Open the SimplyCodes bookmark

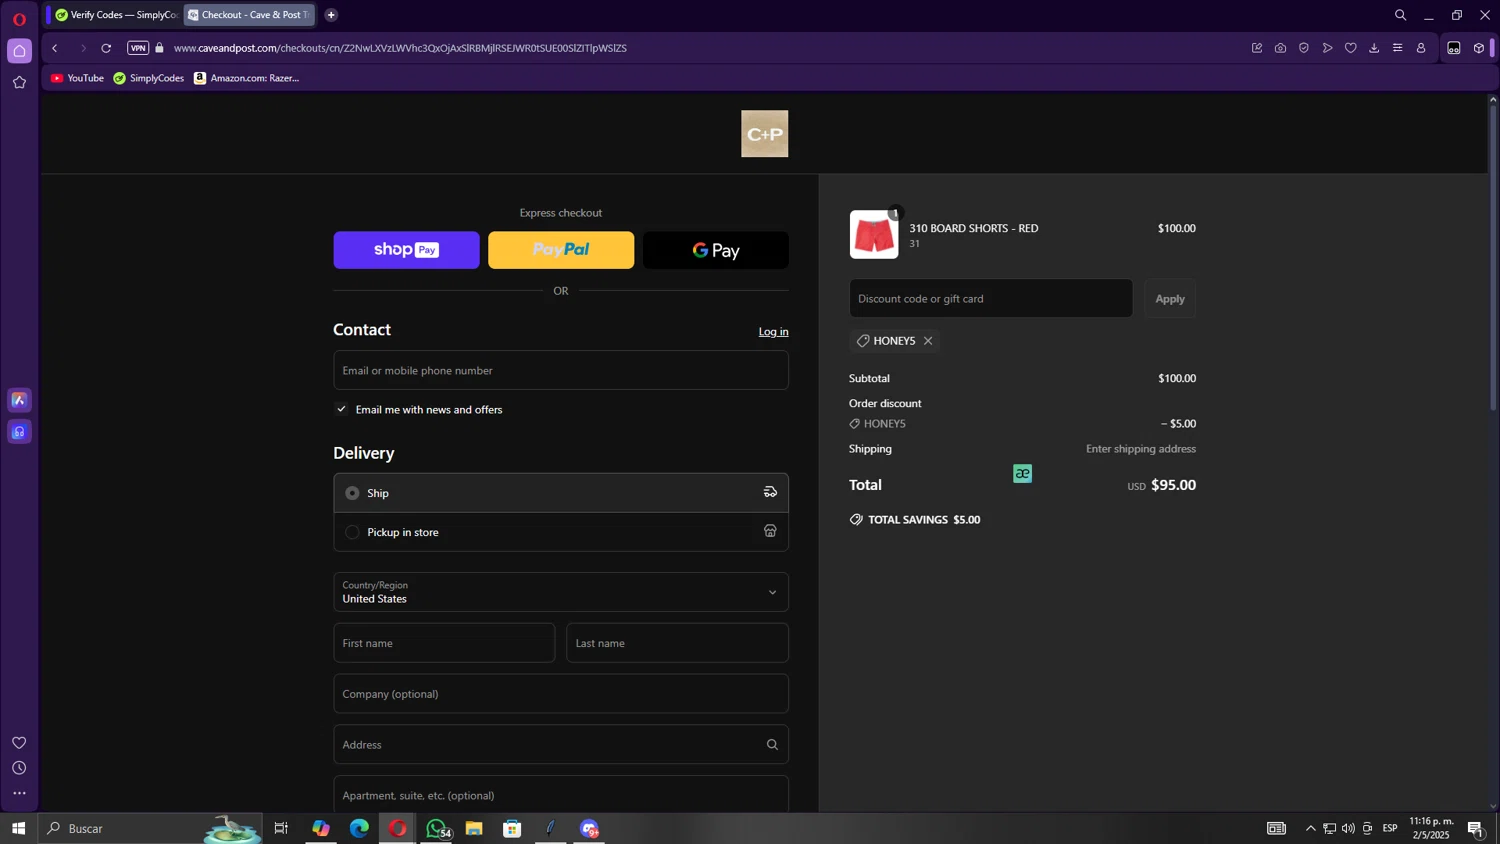click(149, 78)
